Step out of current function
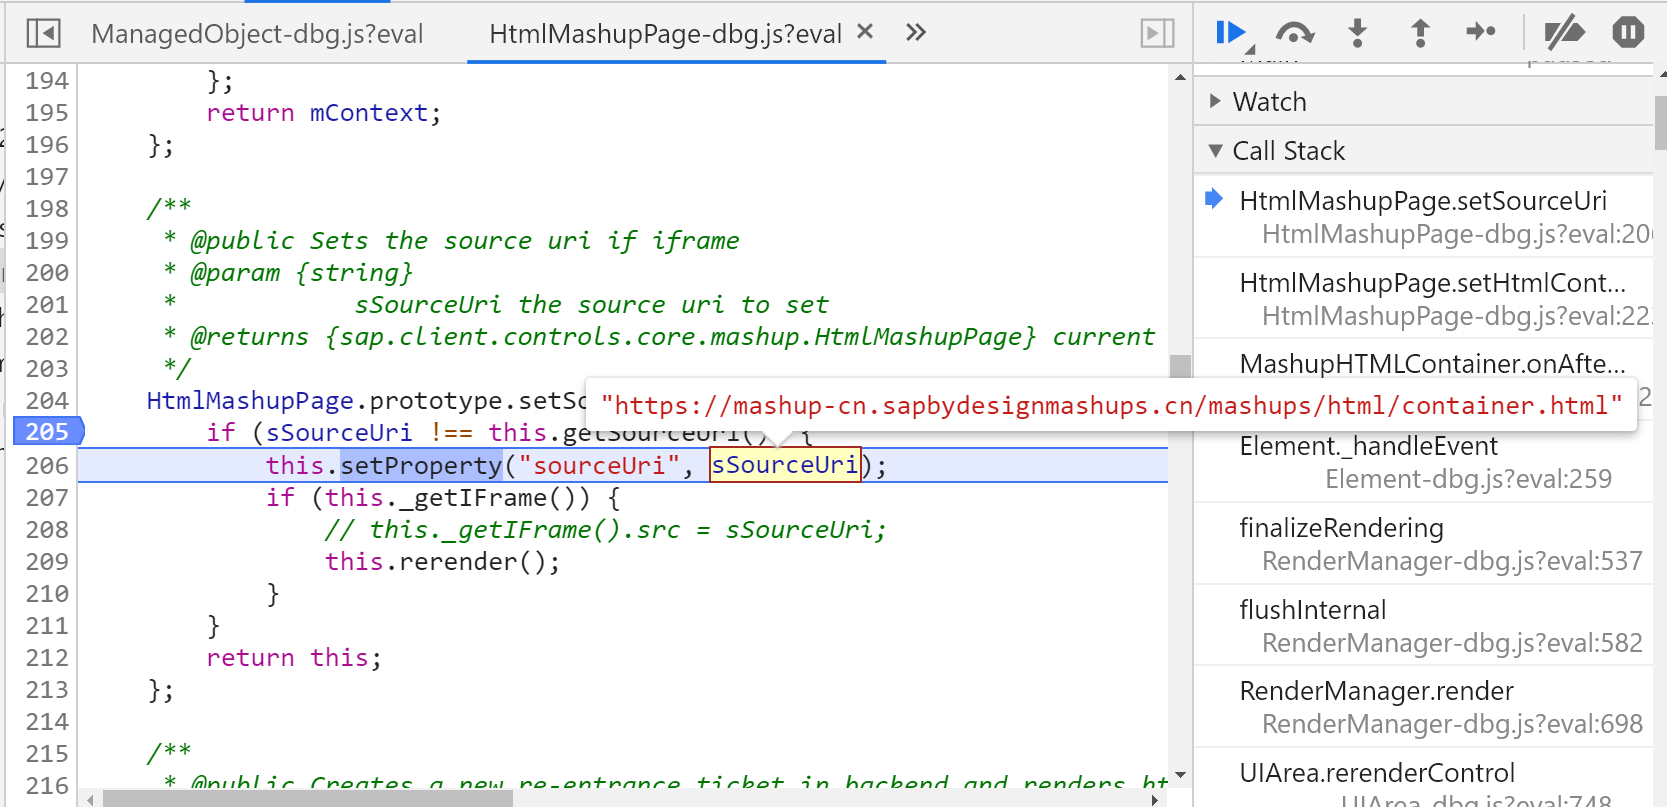Viewport: 1667px width, 807px height. tap(1420, 33)
